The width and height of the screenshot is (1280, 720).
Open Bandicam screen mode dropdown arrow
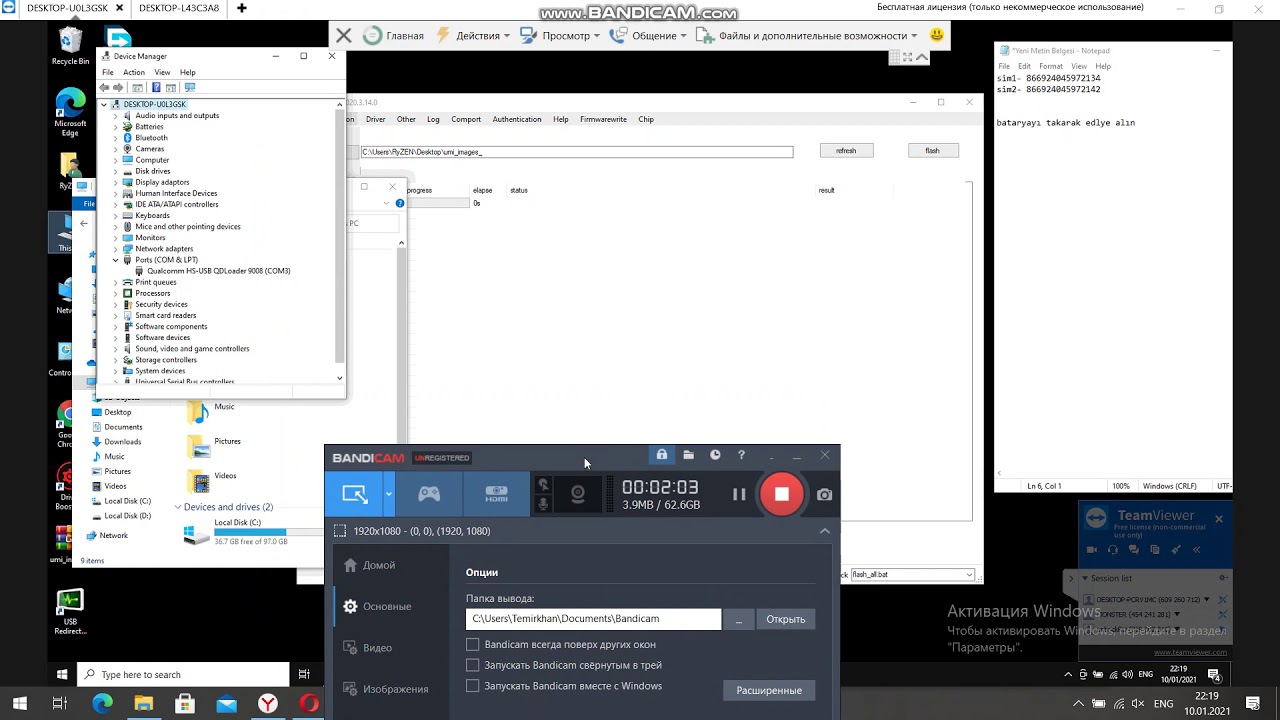coord(389,494)
